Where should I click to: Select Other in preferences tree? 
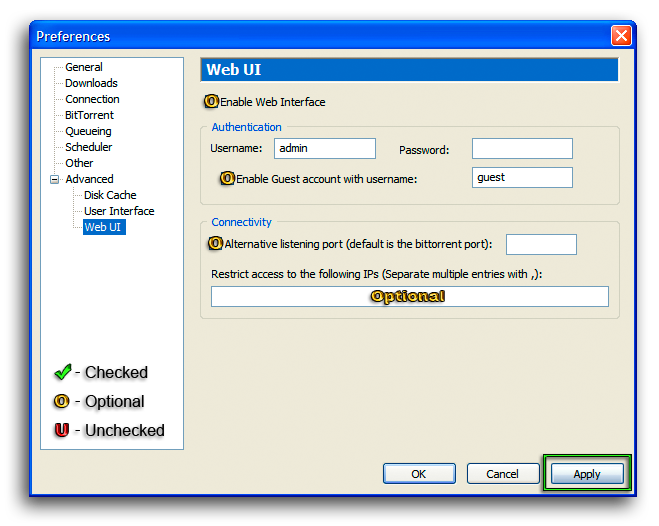pyautogui.click(x=79, y=163)
